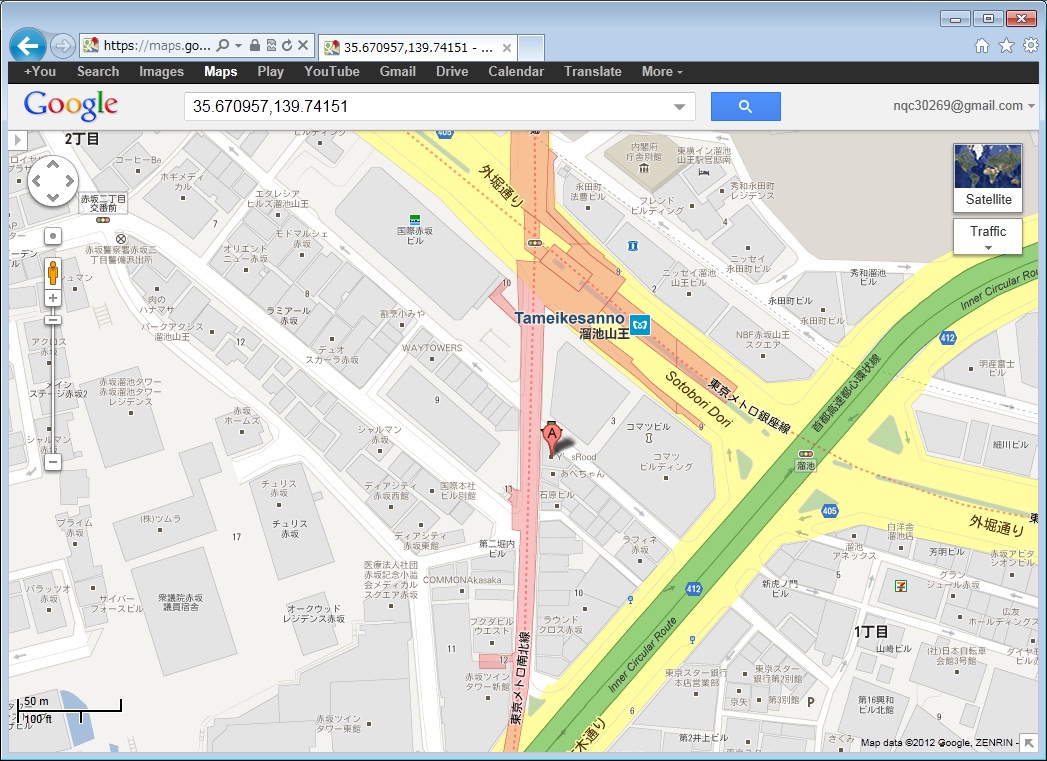This screenshot has height=761, width=1047.
Task: Click the overview map expand arrow
Action: click(1029, 742)
